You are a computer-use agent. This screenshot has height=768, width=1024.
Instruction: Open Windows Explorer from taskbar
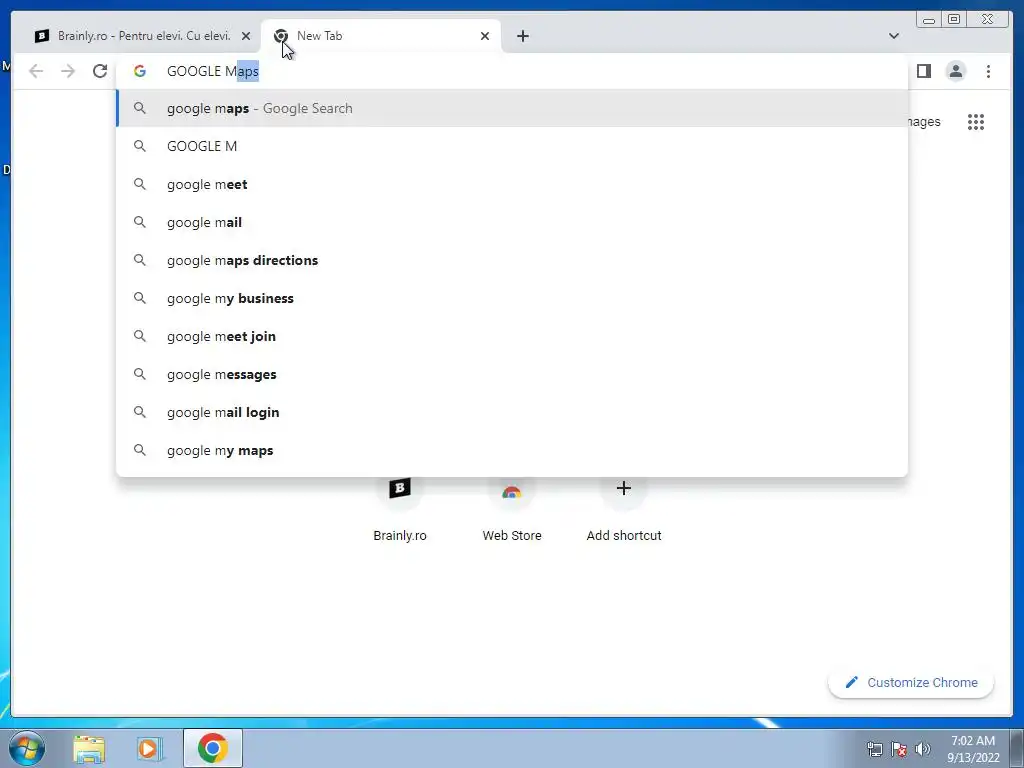click(89, 748)
